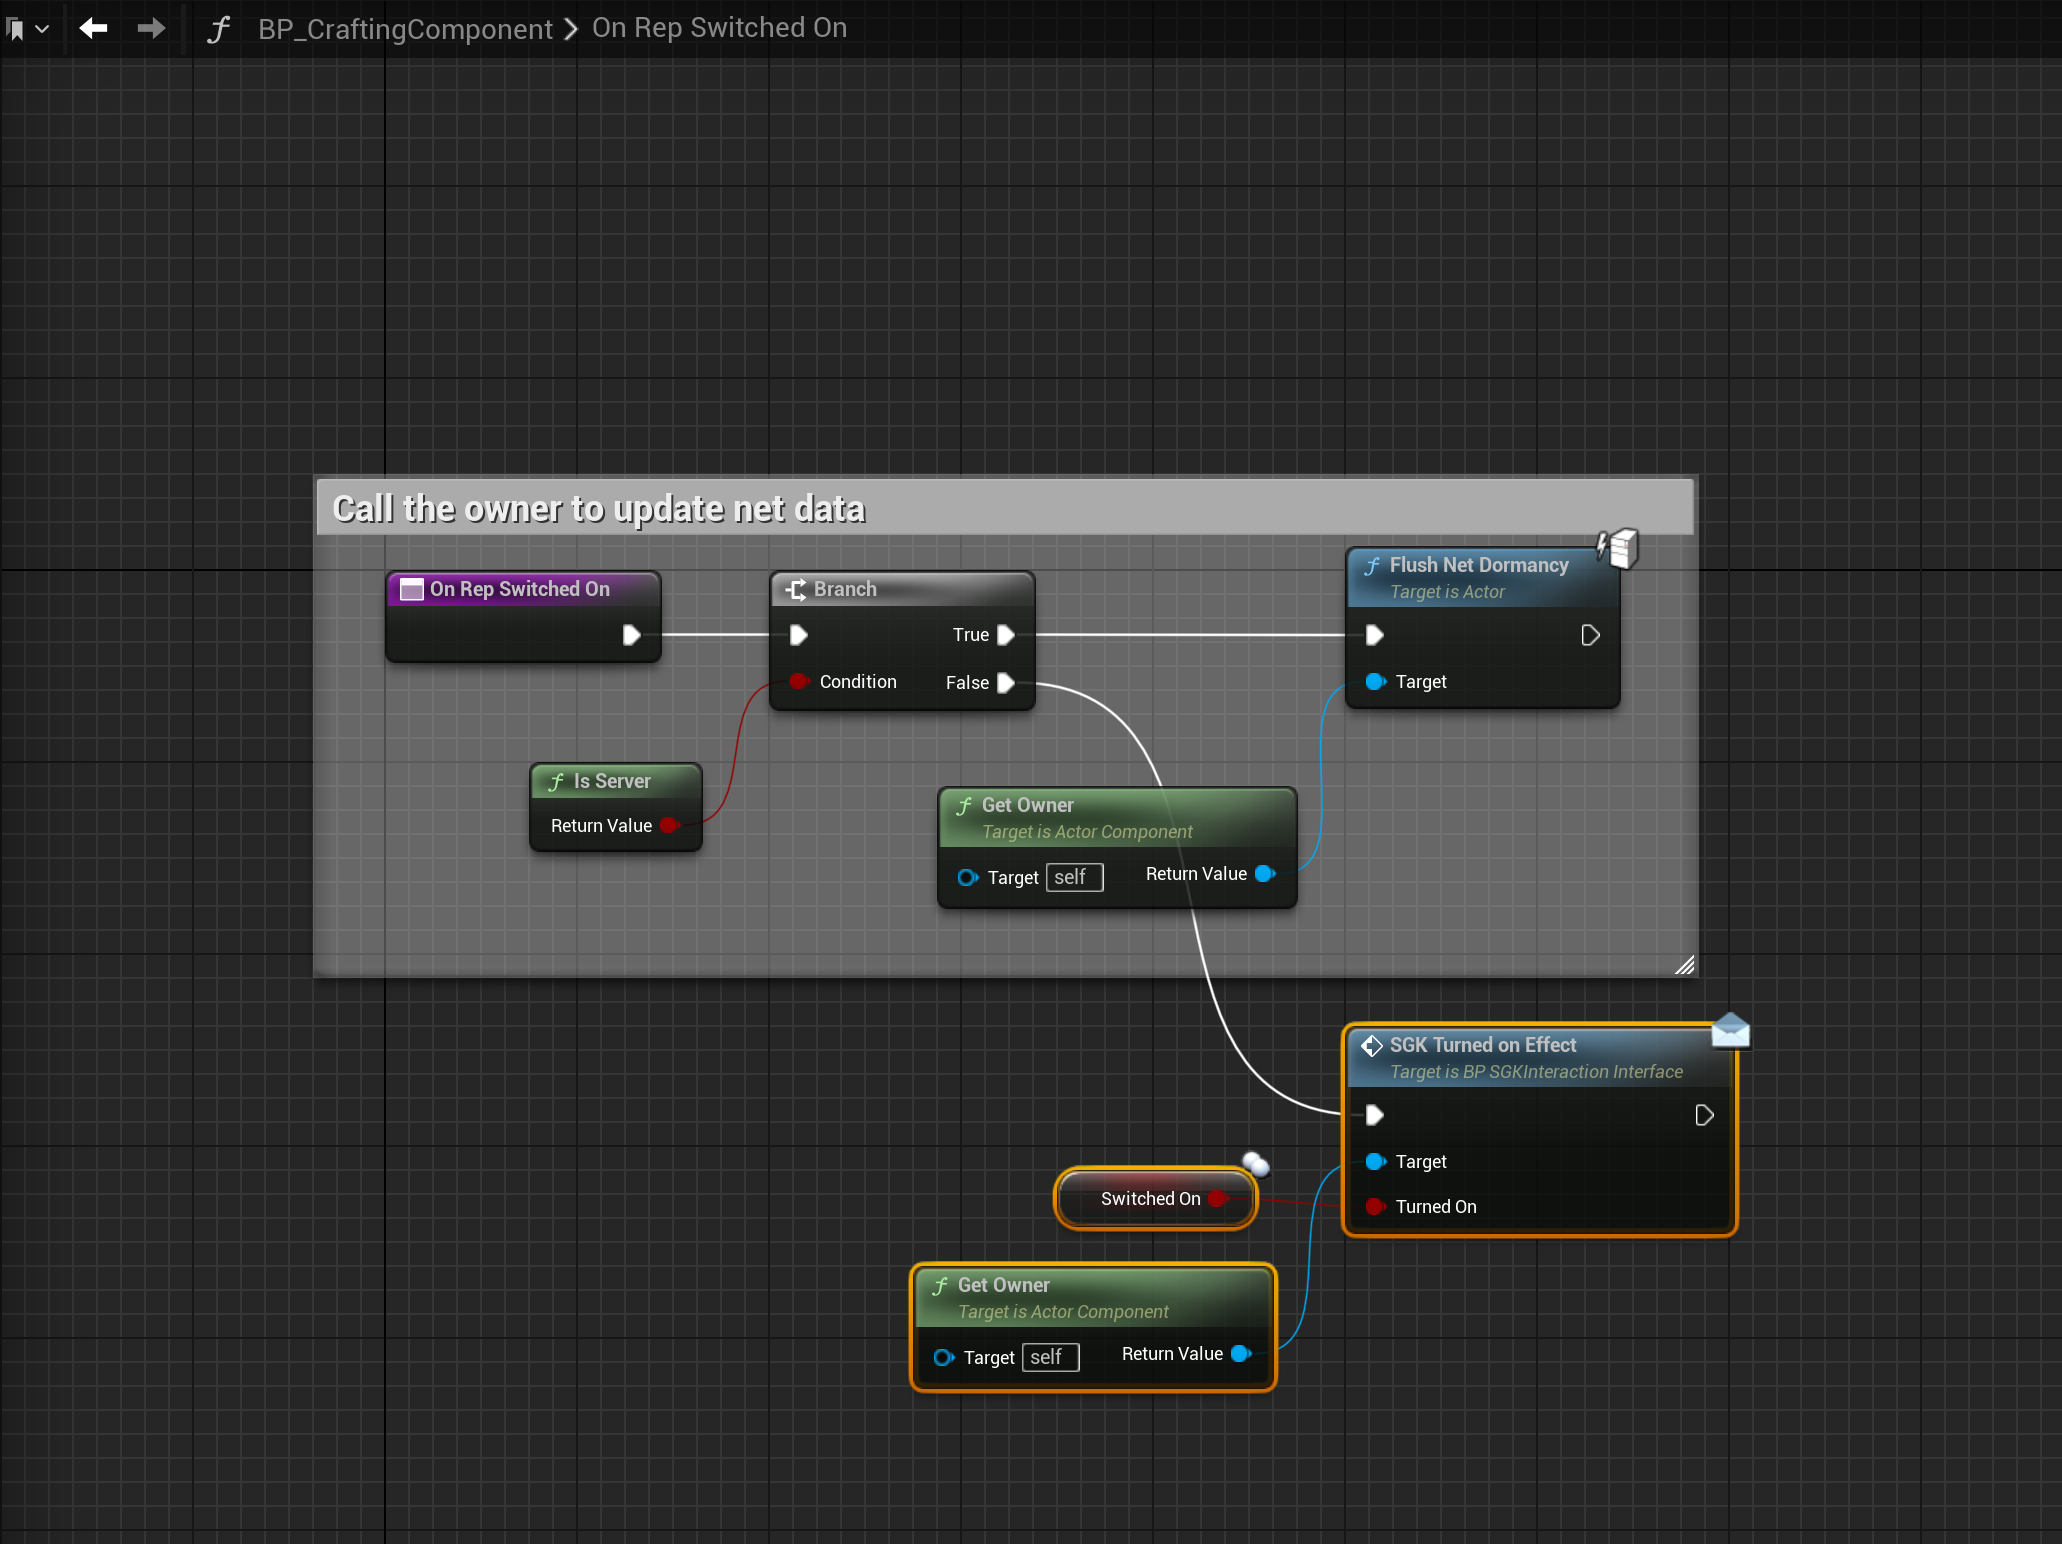Viewport: 2062px width, 1544px height.
Task: Select the Is Server node header
Action: pos(614,781)
